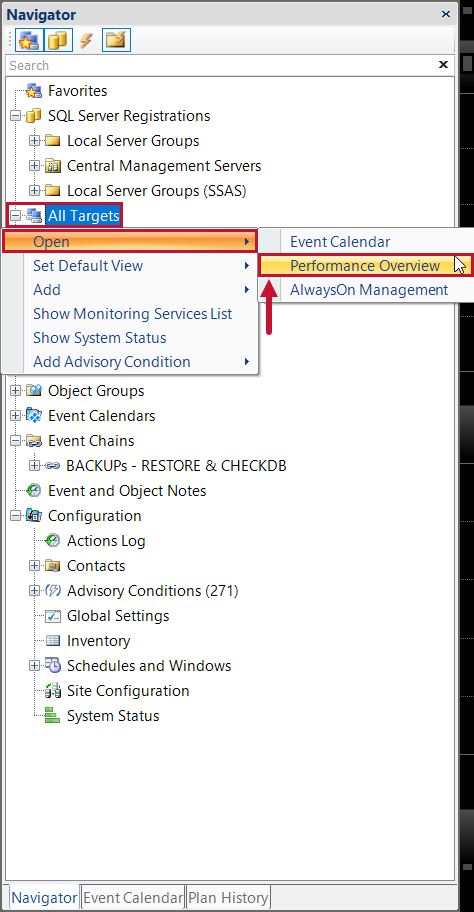Expand Advisory Conditions (271) node
The image size is (474, 912).
click(35, 591)
